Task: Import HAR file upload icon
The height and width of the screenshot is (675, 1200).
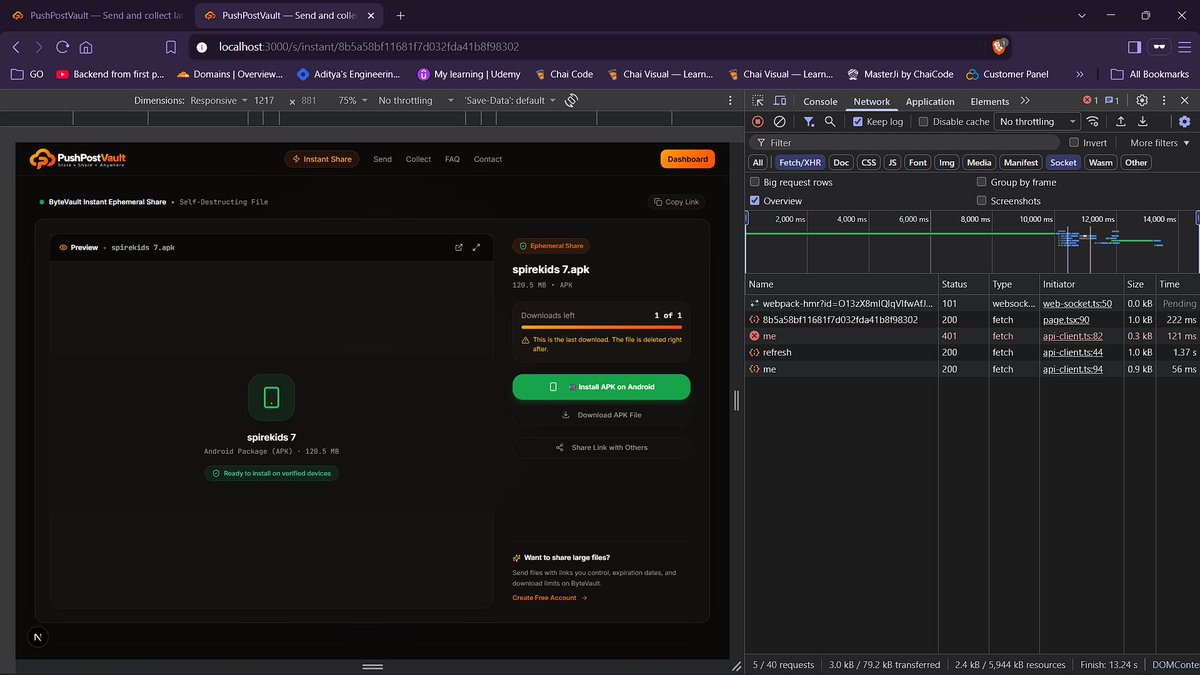Action: tap(1120, 121)
